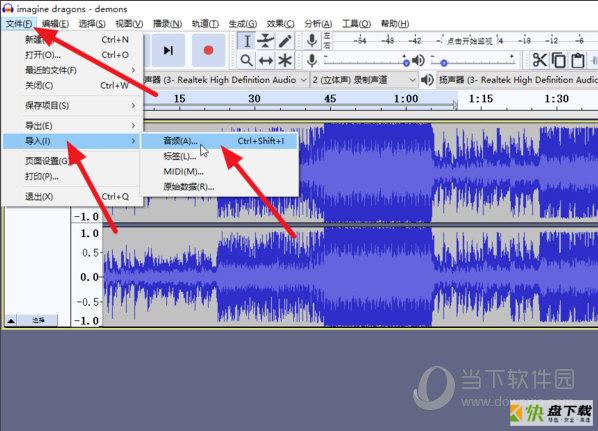Image resolution: width=598 pixels, height=431 pixels.
Task: Open the 工具(O) Tools menu
Action: click(x=356, y=24)
